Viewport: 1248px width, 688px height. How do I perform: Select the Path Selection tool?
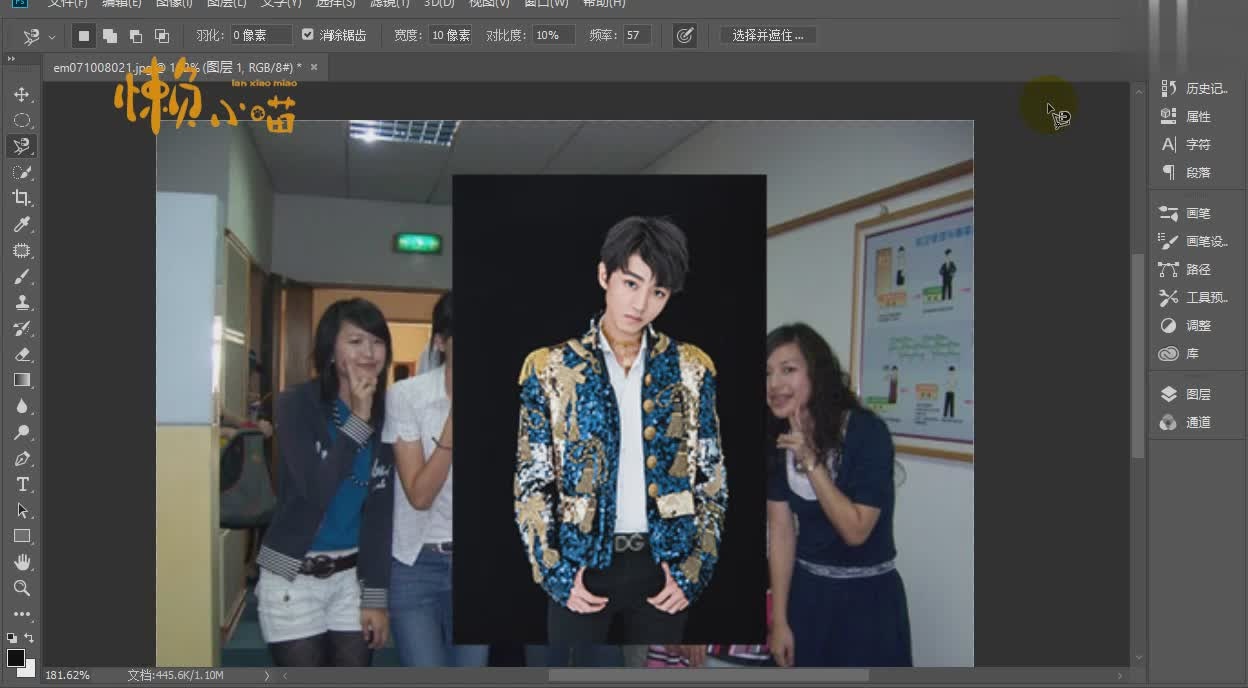pos(21,510)
